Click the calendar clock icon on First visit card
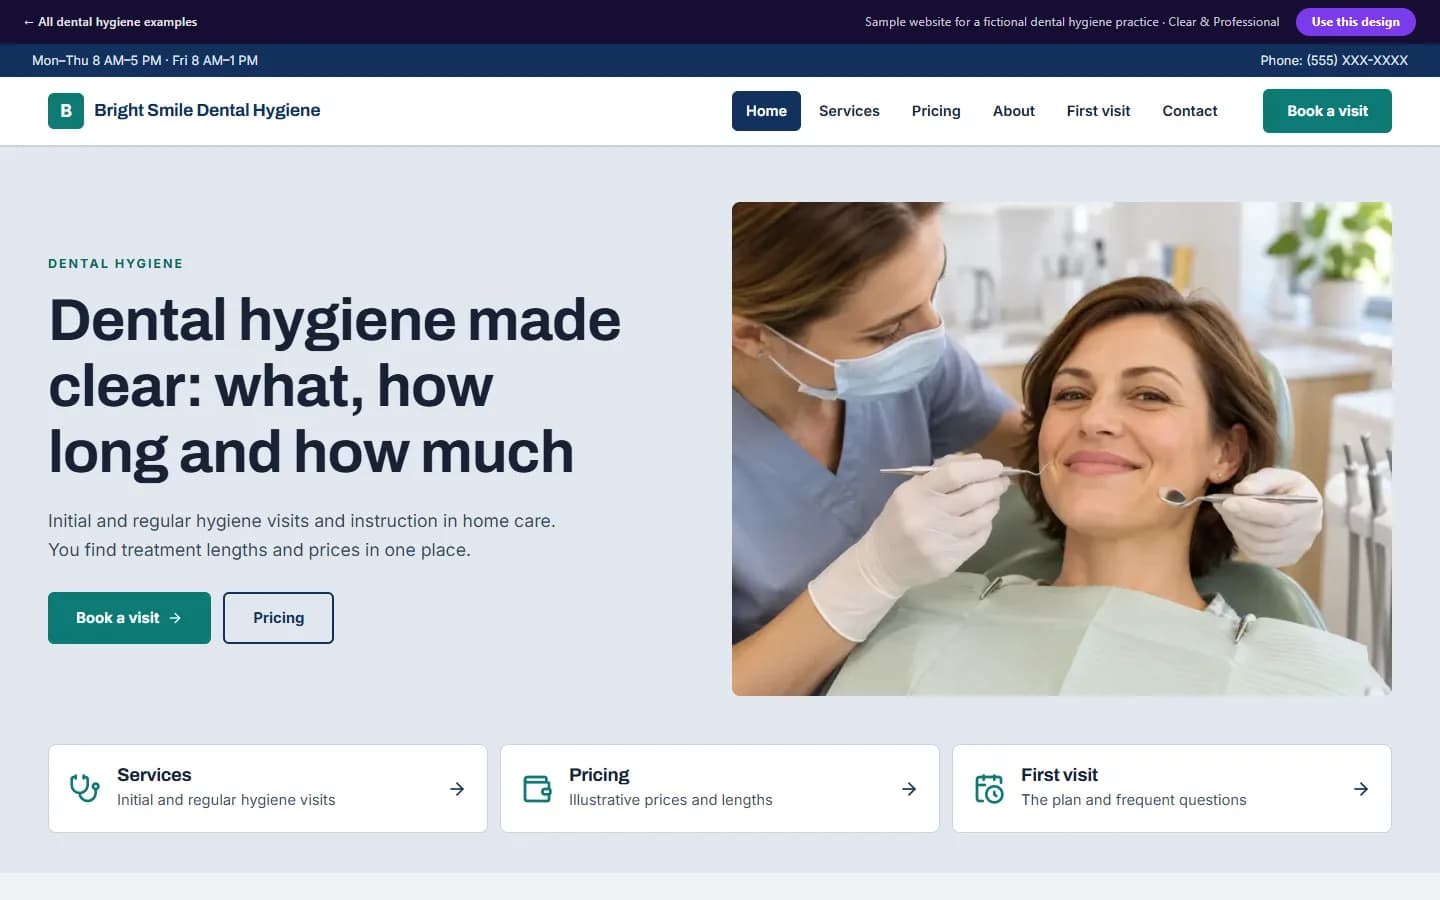 989,789
